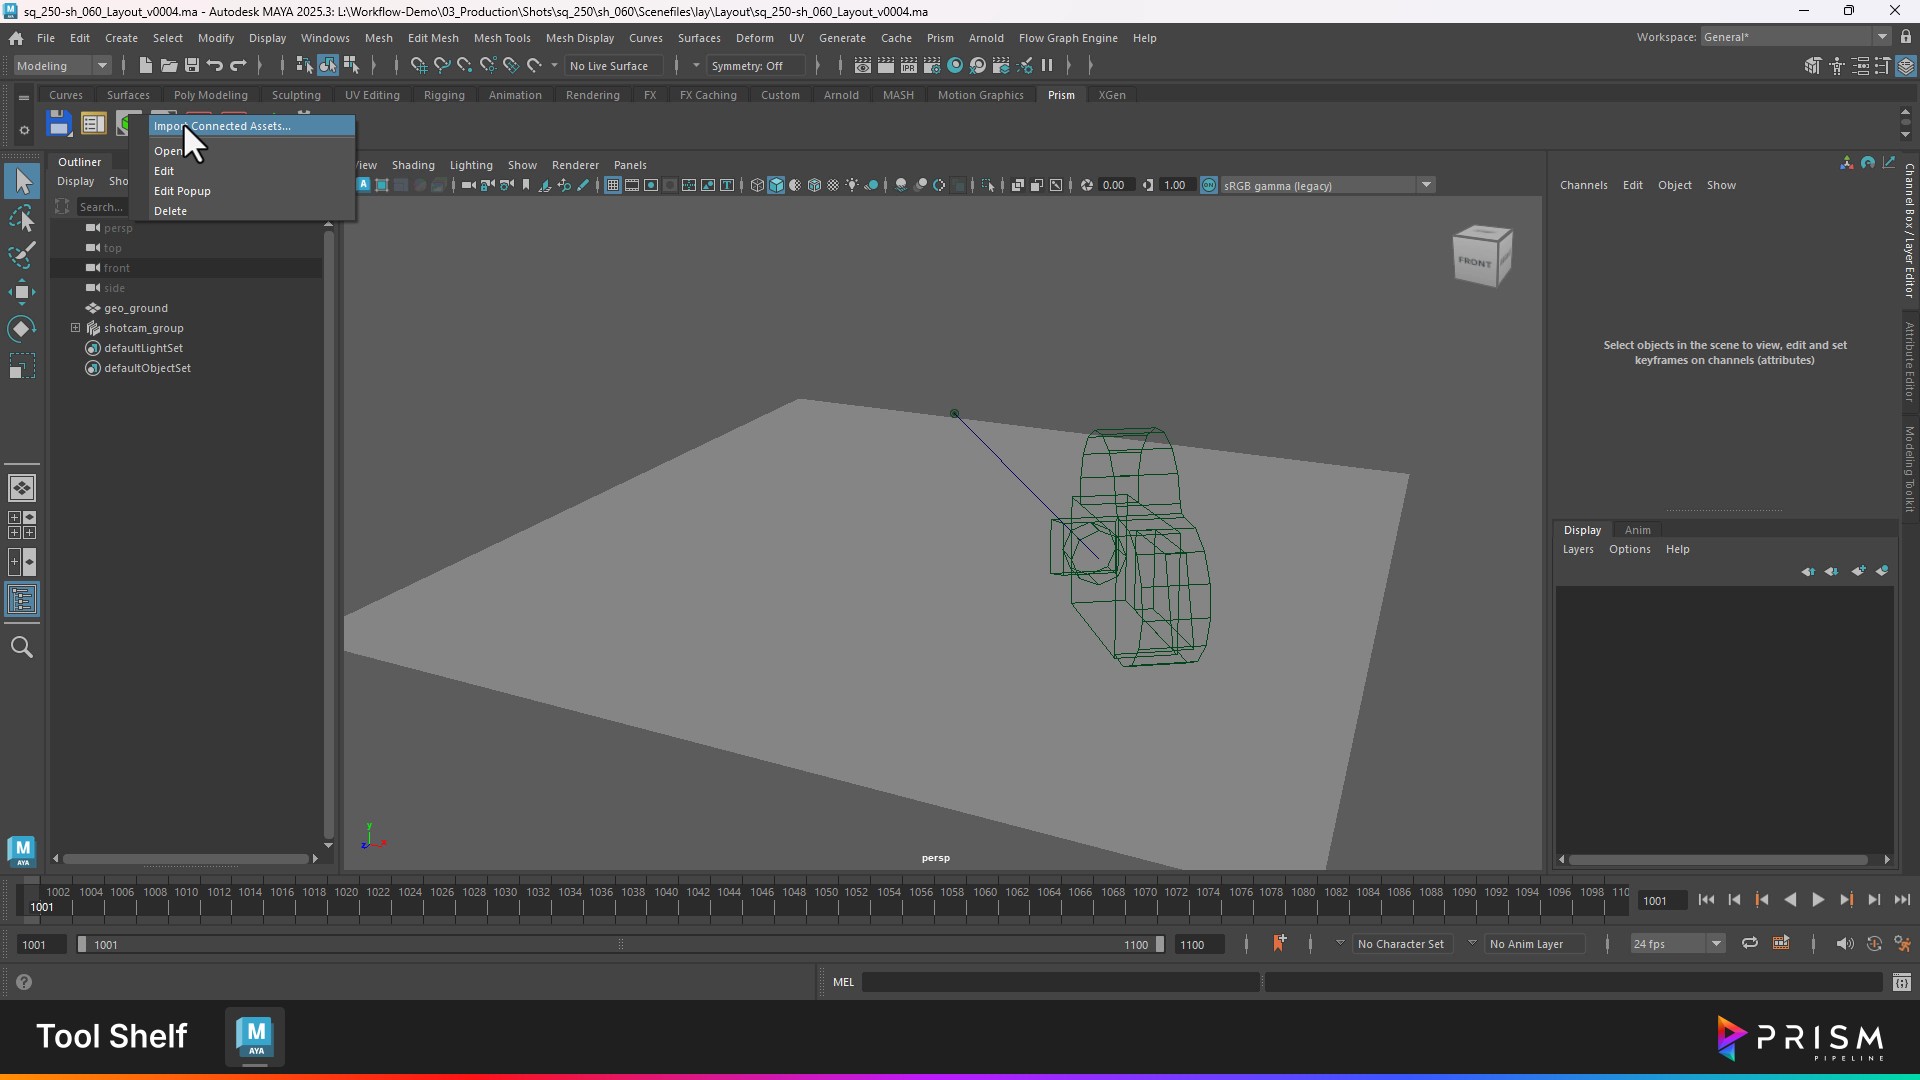The image size is (1920, 1080).
Task: Expand shotcam_group in Outliner
Action: point(75,328)
